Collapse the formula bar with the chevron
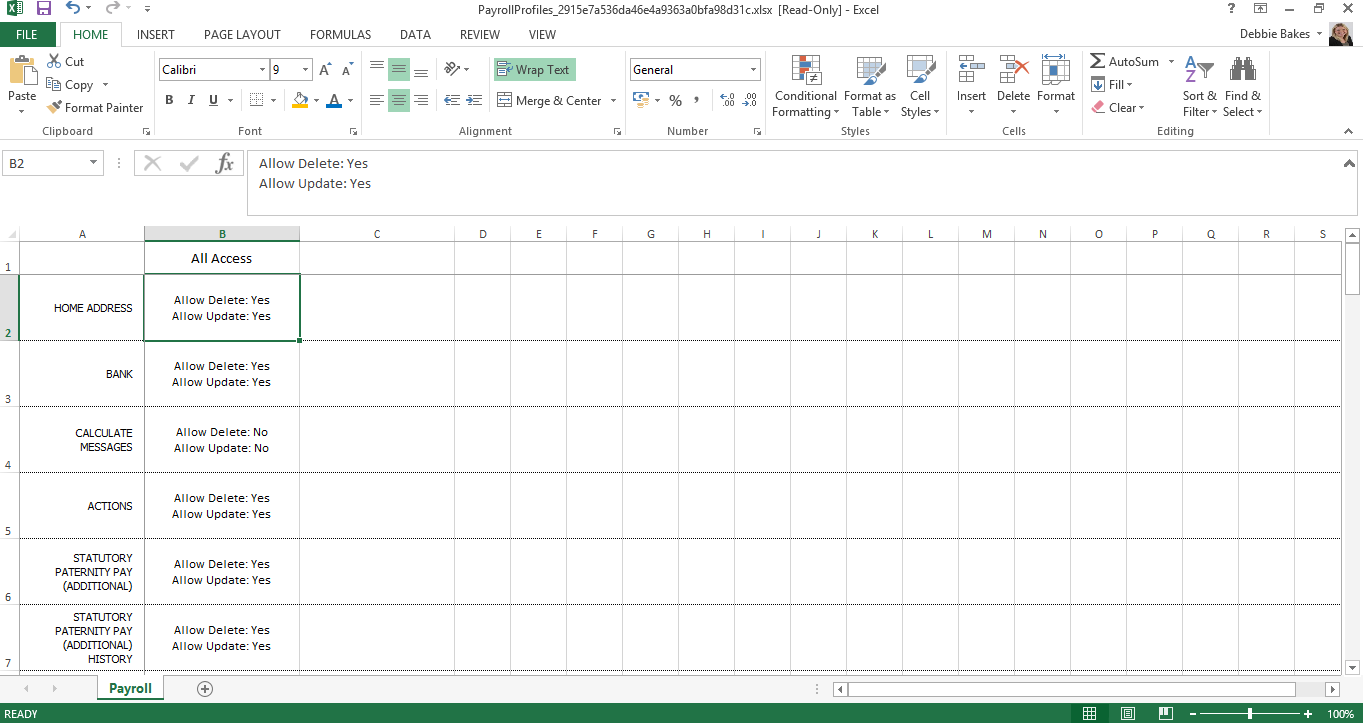This screenshot has width=1363, height=723. [x=1349, y=163]
